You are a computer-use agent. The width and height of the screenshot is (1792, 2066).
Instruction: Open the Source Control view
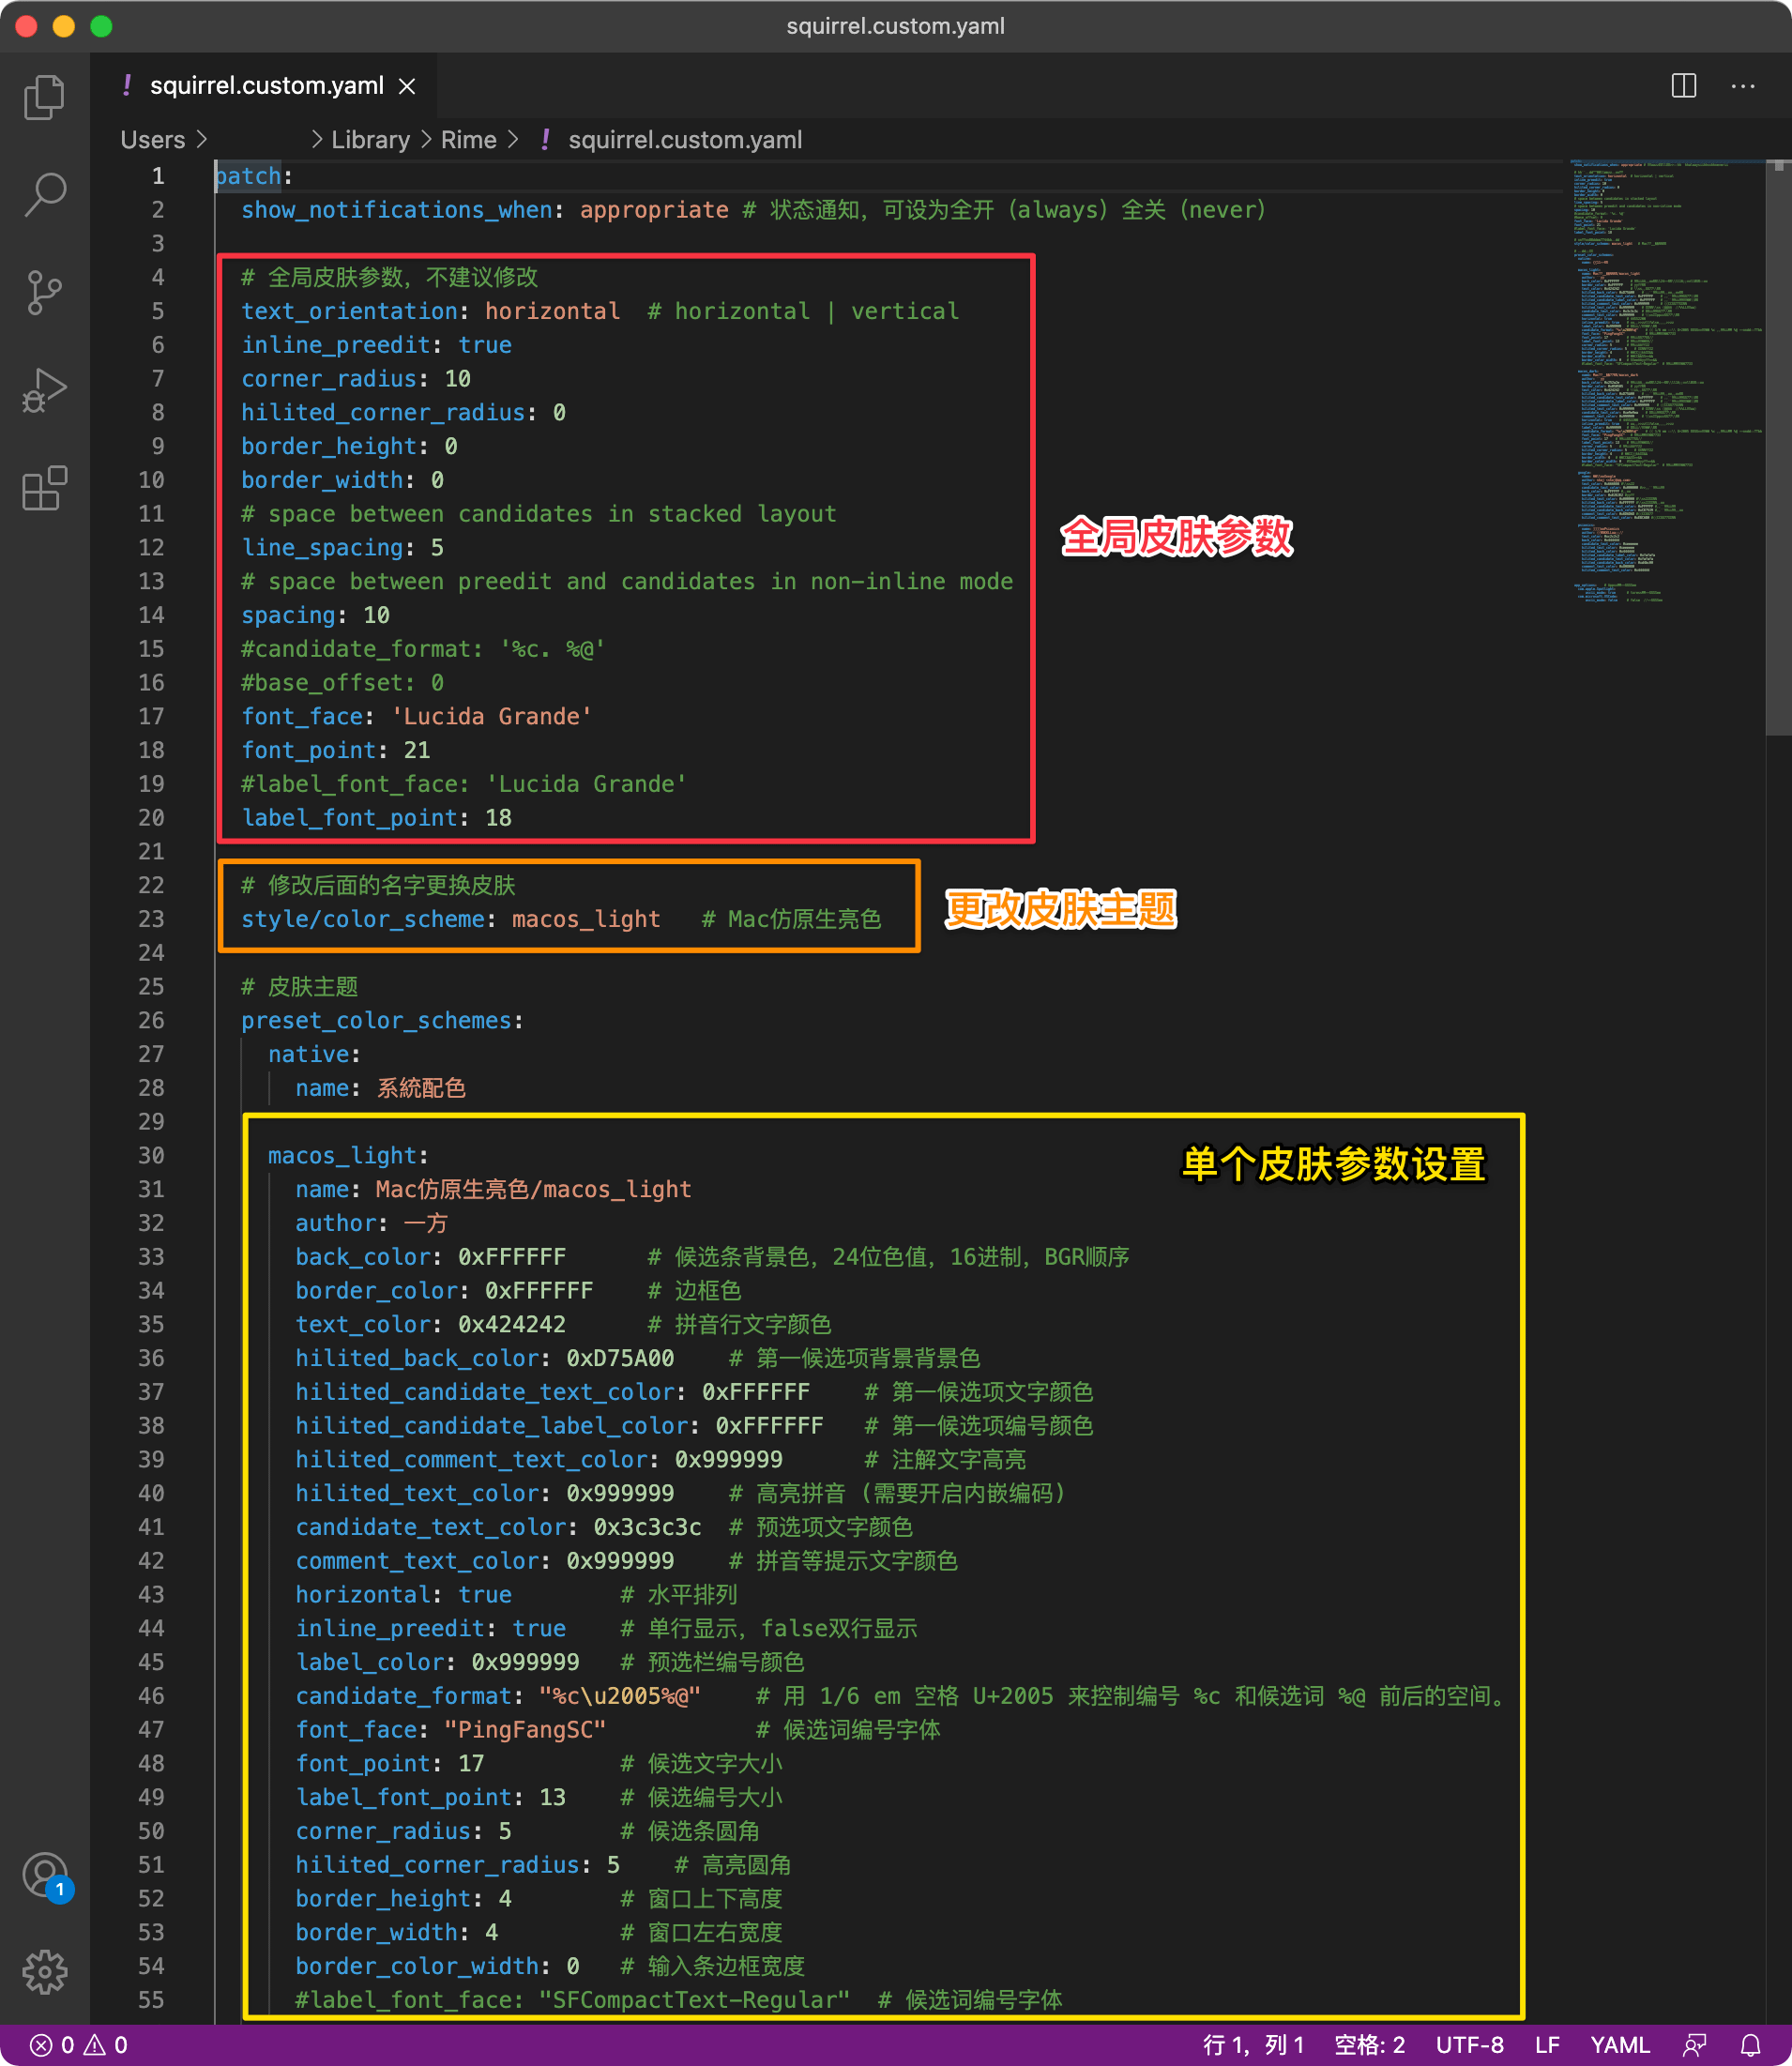(x=44, y=292)
